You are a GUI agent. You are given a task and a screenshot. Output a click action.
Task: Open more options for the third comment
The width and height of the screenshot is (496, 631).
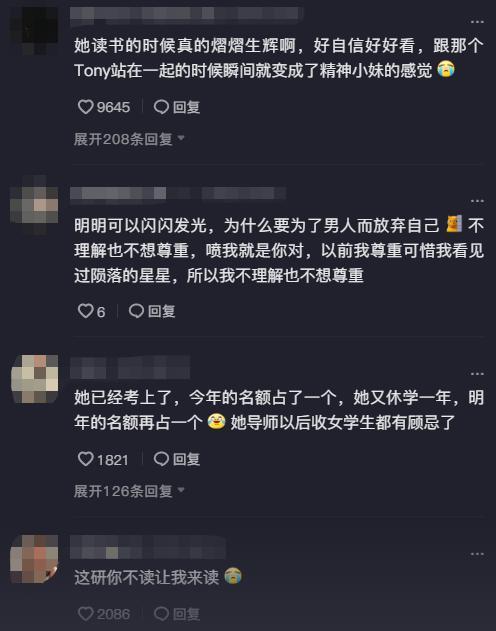coord(477,374)
